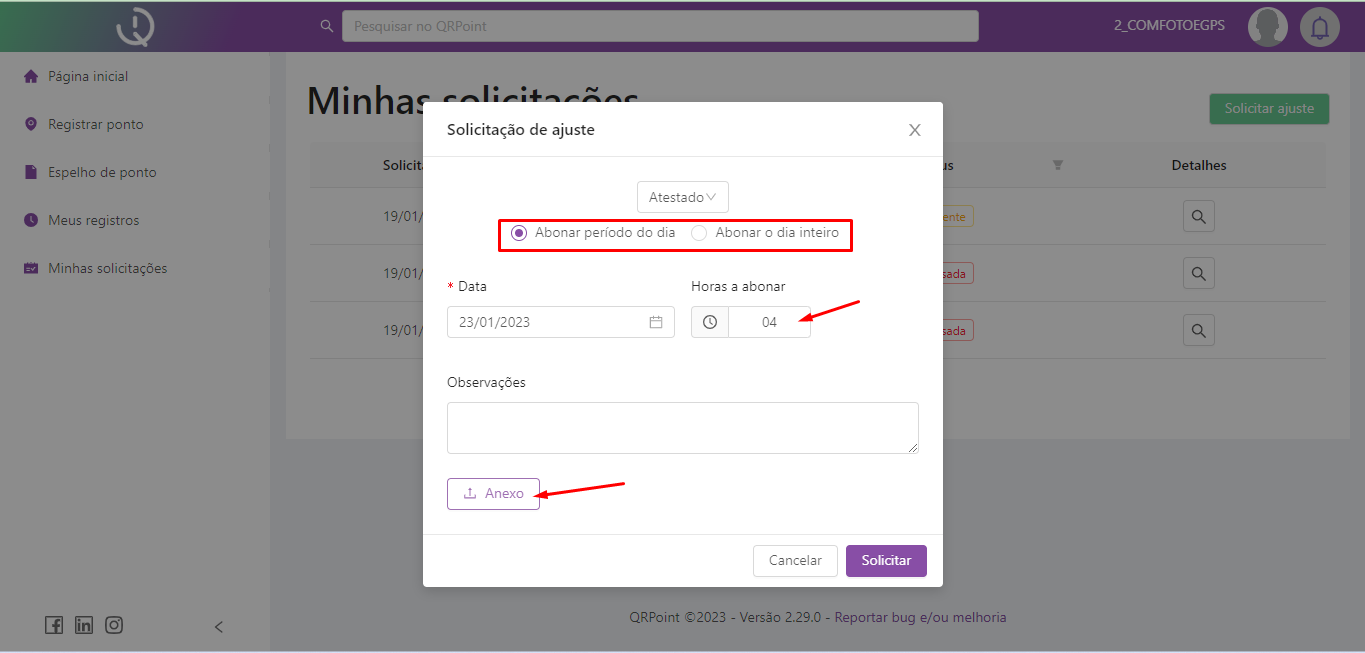Open Meus registros in the sidebar
1365x653 pixels.
coord(93,220)
